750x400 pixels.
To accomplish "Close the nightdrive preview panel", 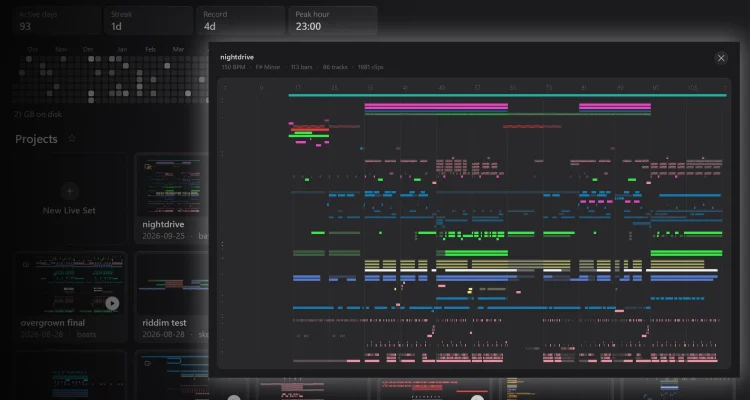I will click(x=721, y=58).
